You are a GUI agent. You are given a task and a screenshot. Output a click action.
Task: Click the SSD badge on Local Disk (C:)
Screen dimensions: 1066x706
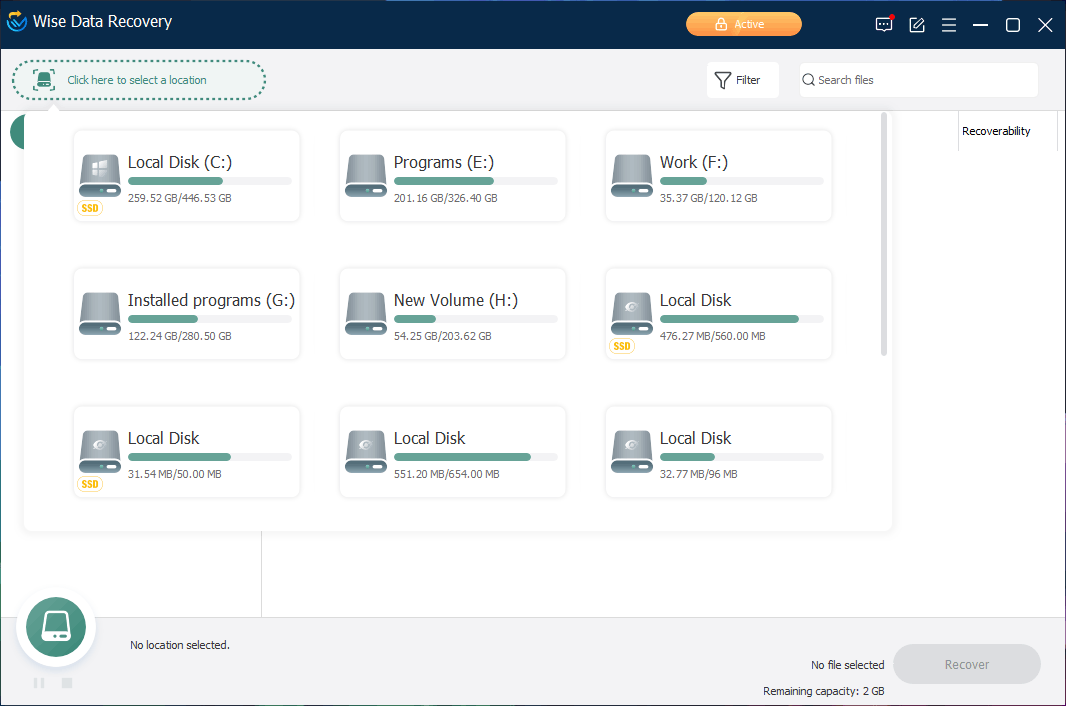click(90, 209)
